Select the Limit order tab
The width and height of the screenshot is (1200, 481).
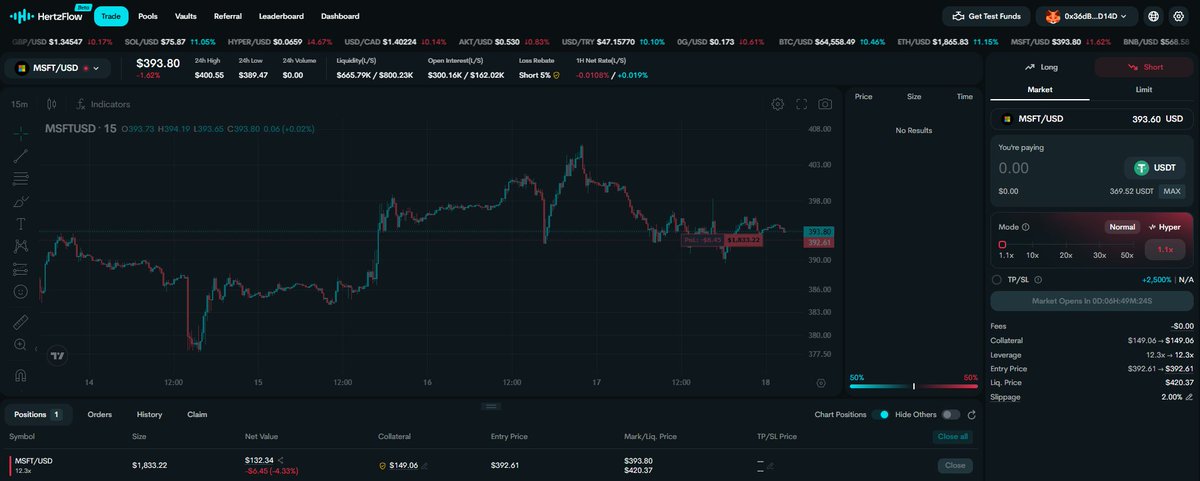pyautogui.click(x=1144, y=90)
